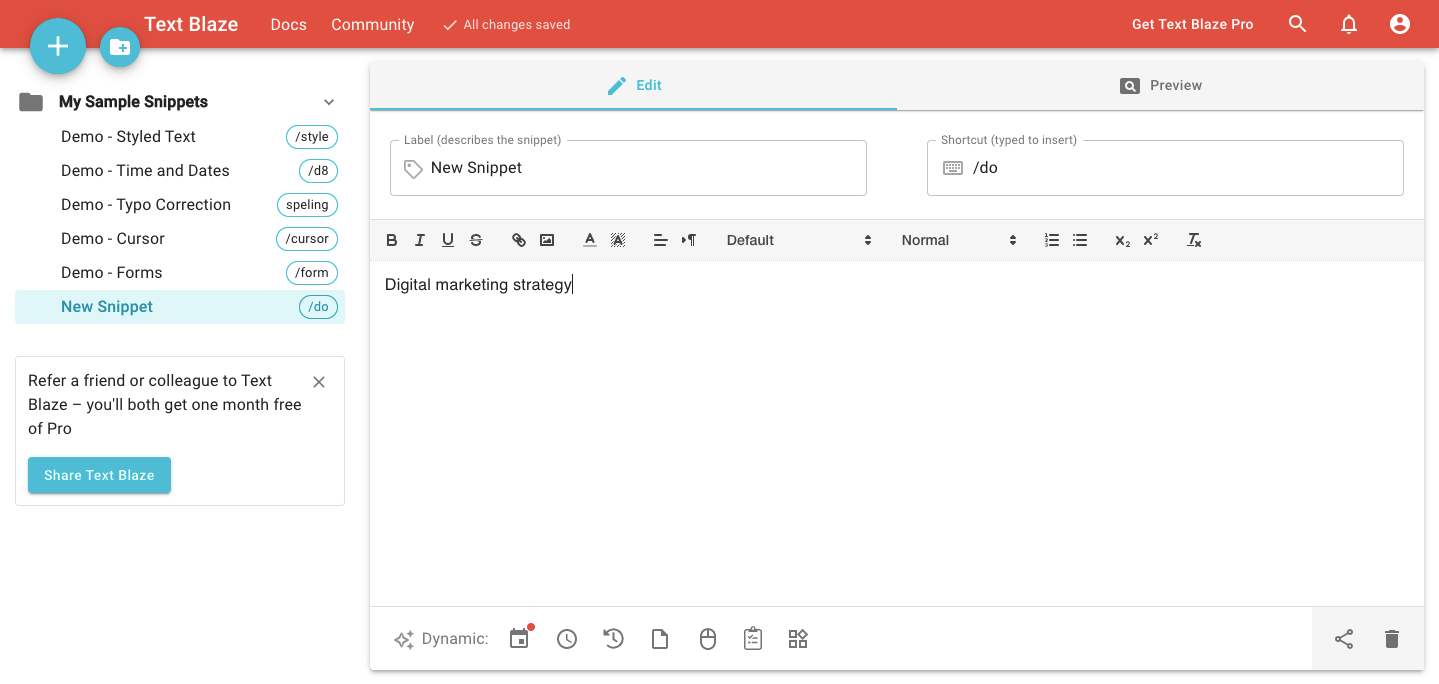Click the new folder icon

[x=120, y=47]
